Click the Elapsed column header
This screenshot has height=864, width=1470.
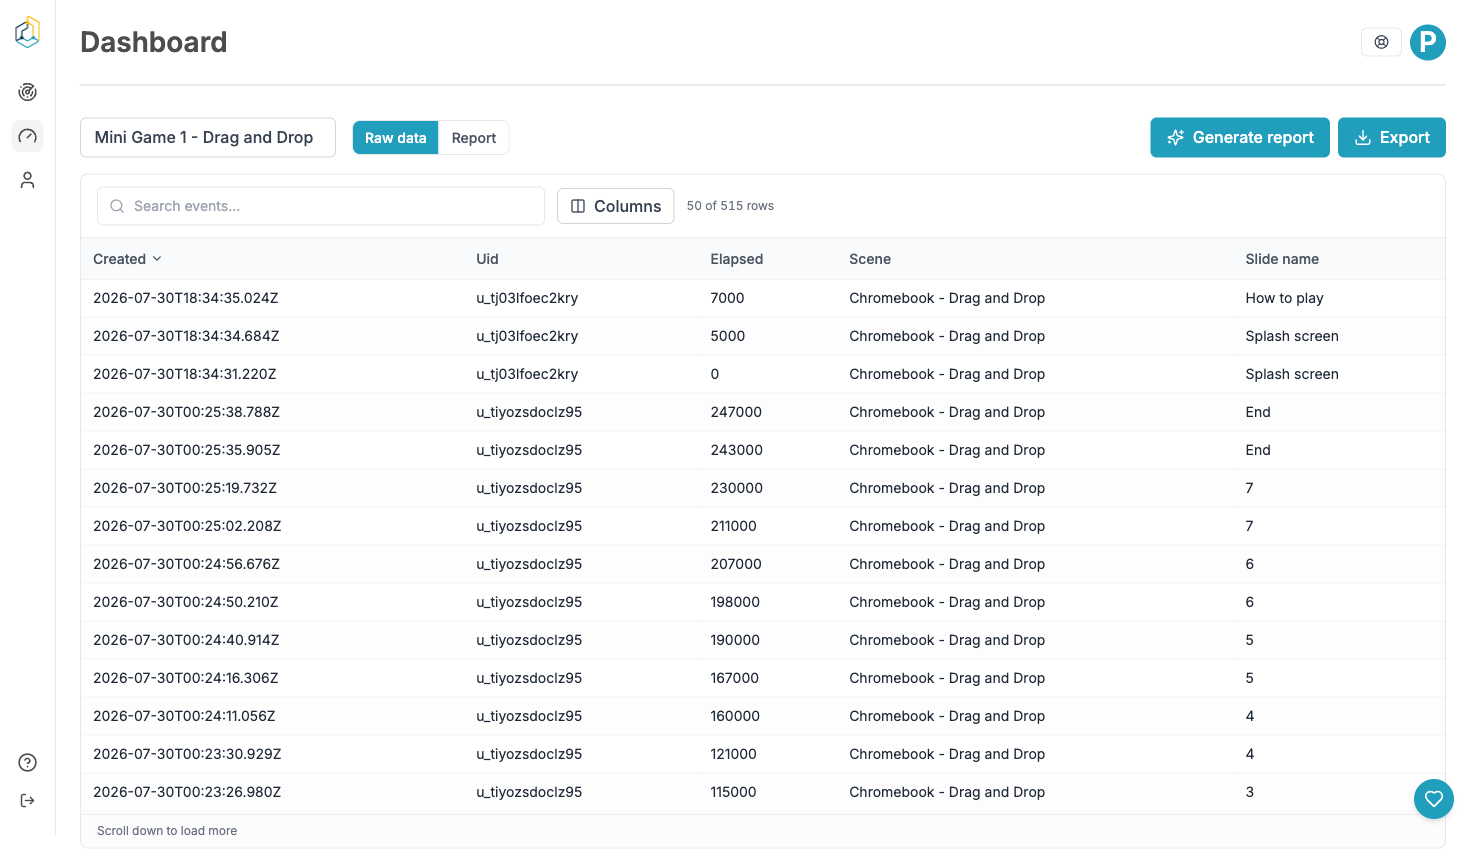pos(737,259)
